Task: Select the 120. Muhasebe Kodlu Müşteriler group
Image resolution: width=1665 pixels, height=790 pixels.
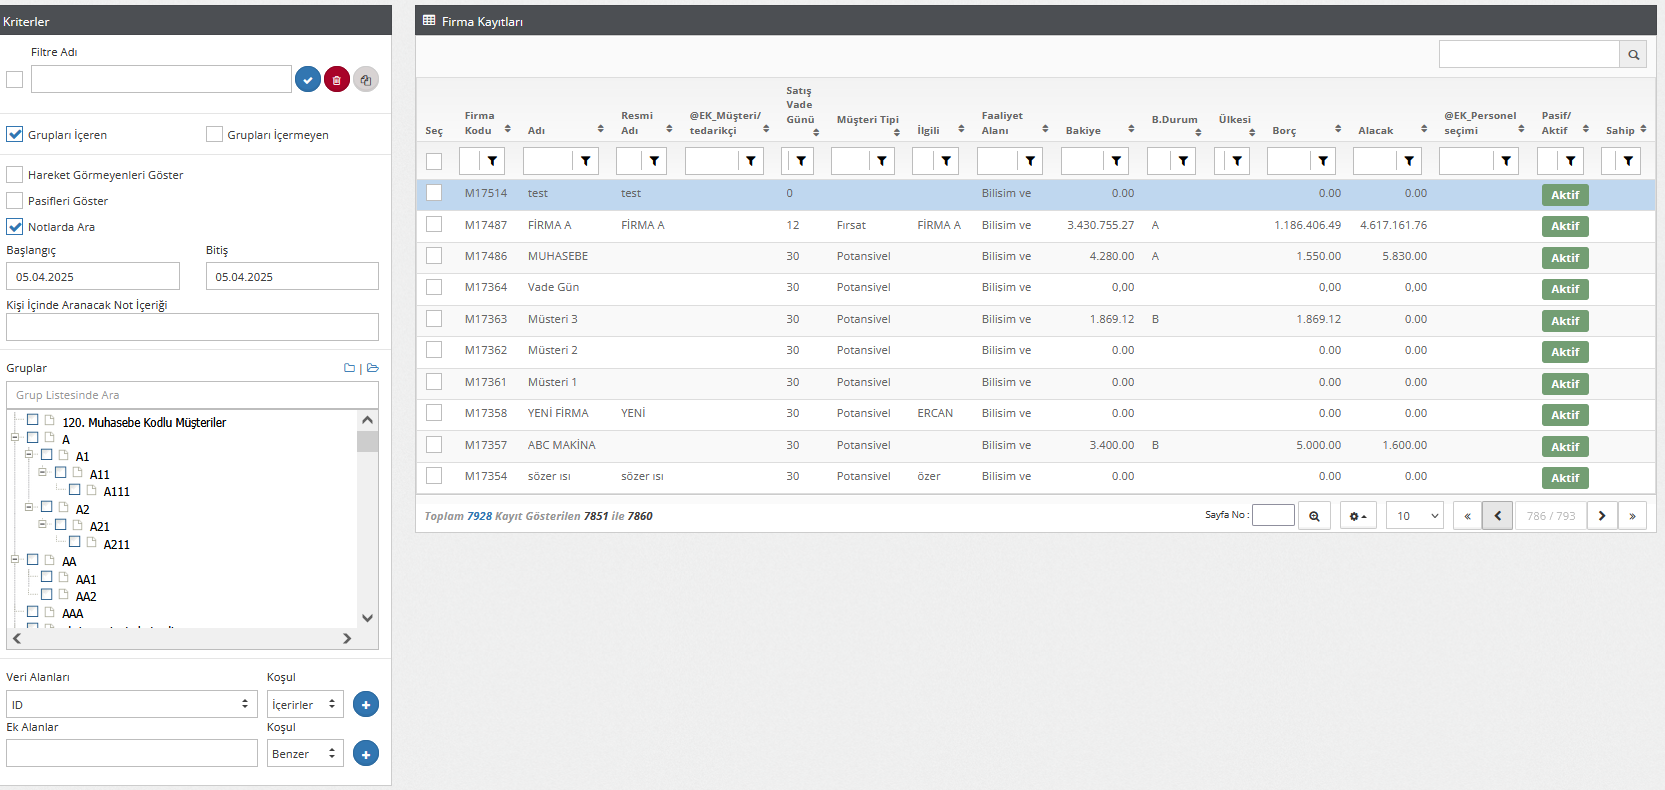Action: click(33, 420)
